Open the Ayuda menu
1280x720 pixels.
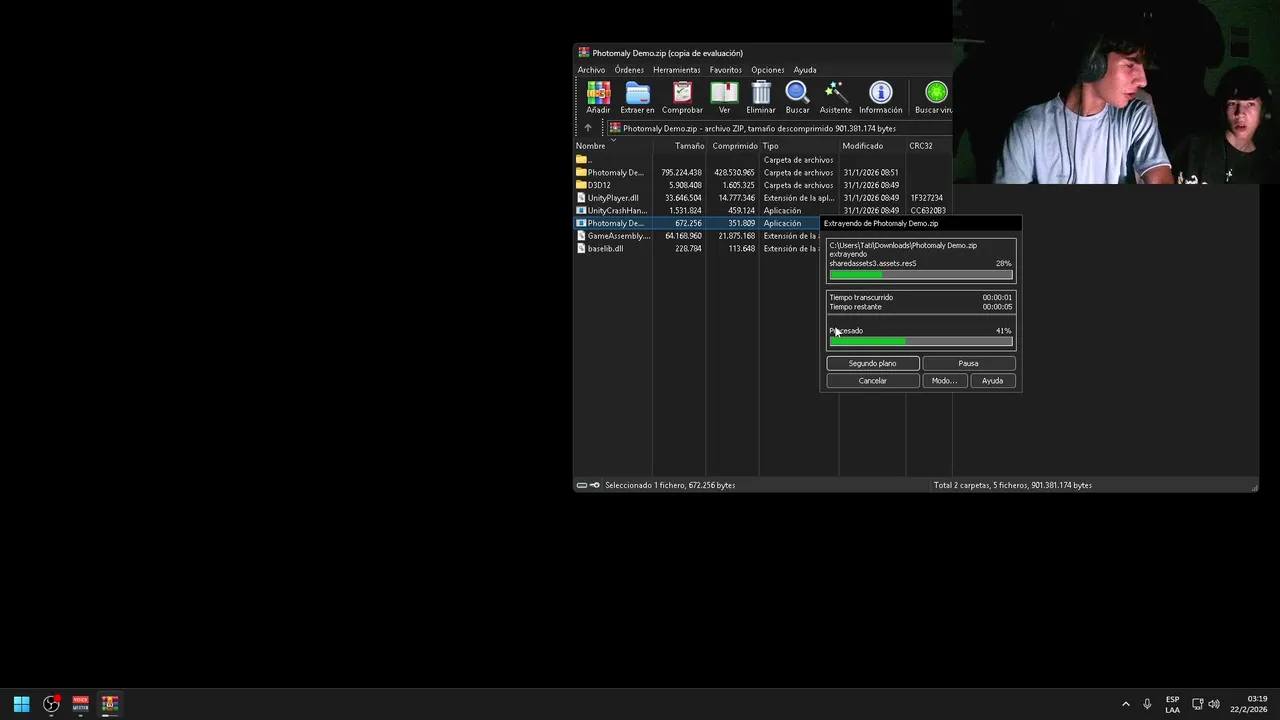[805, 70]
